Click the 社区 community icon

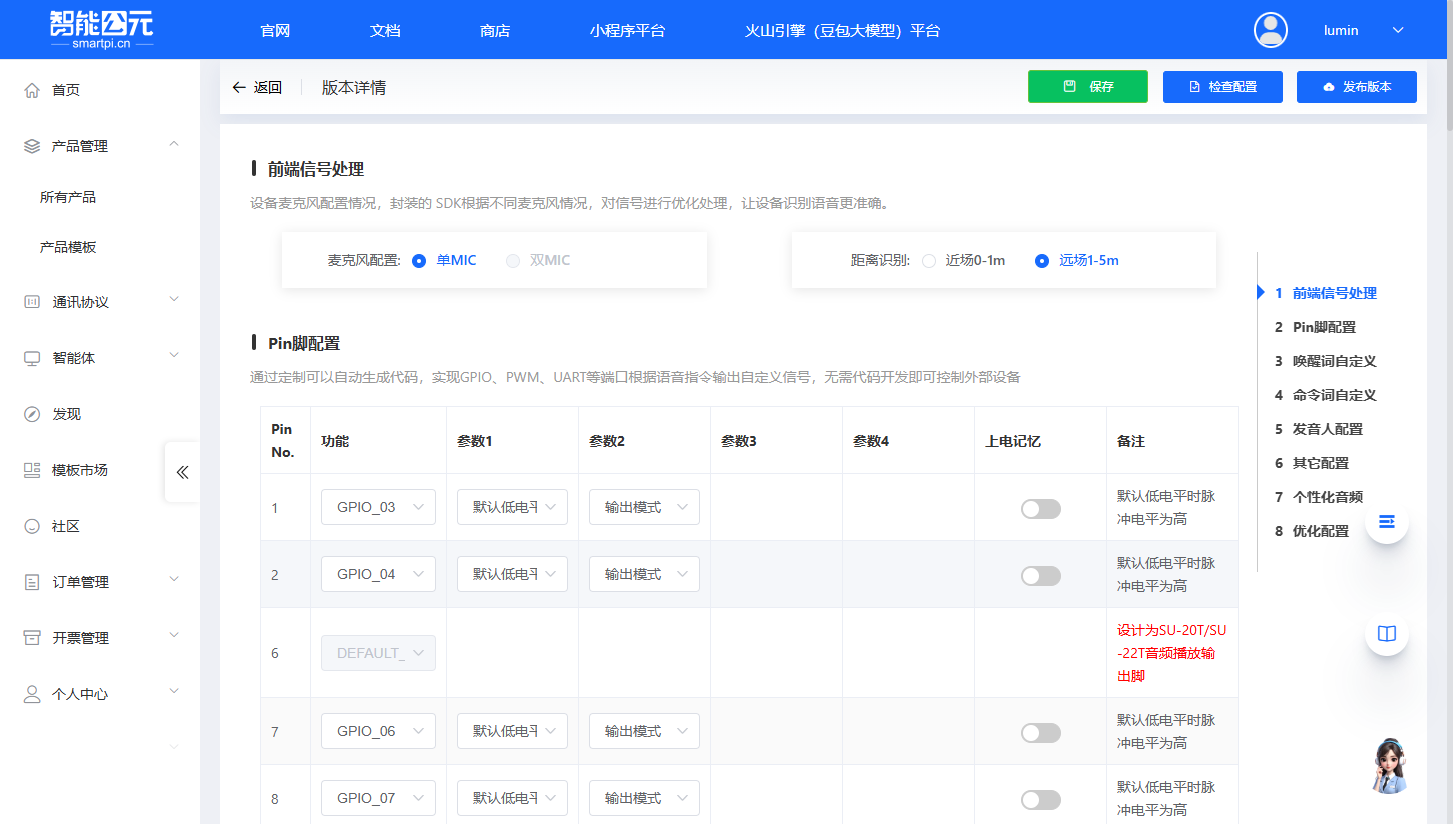[x=30, y=525]
